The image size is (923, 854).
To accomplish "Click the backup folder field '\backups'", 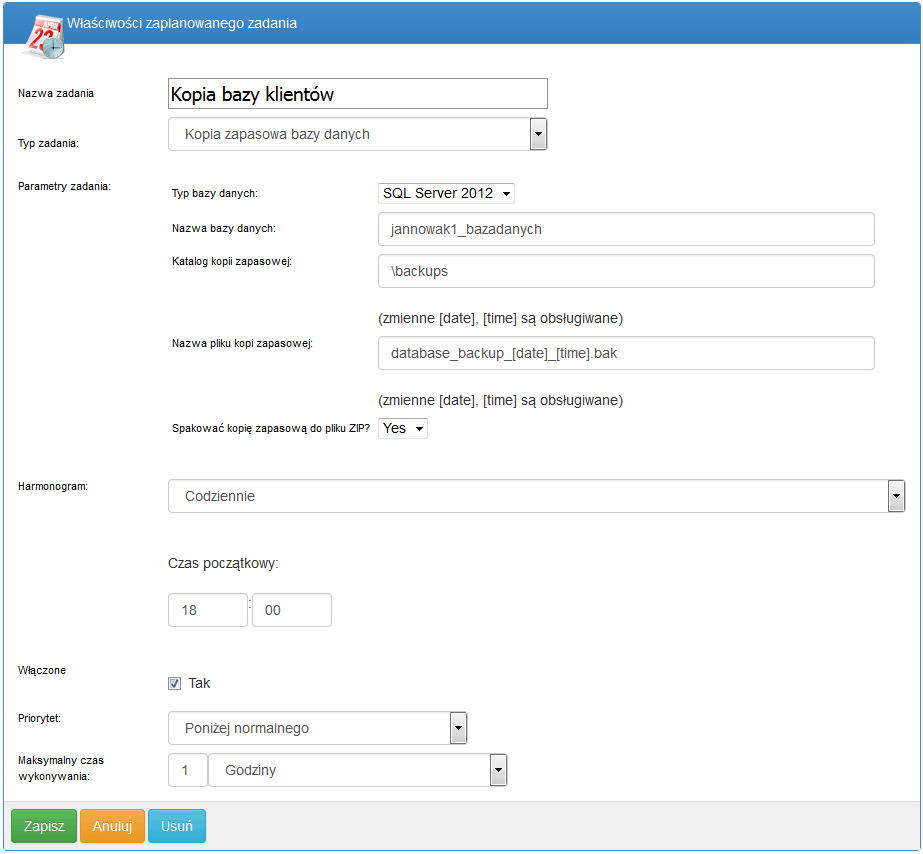I will [626, 271].
